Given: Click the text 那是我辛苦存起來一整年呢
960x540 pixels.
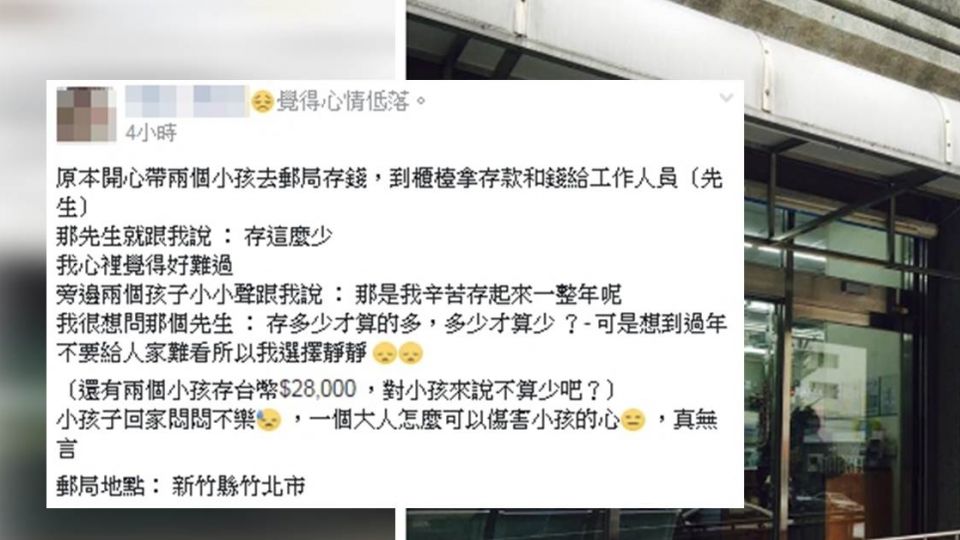Looking at the screenshot, I should tap(488, 294).
